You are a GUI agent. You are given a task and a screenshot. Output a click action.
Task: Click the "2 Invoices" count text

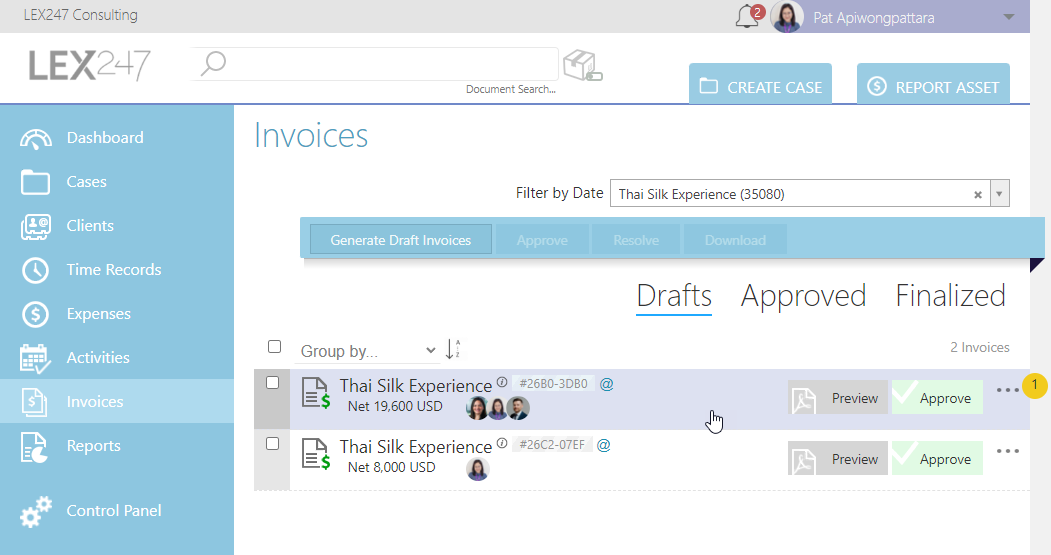[979, 347]
